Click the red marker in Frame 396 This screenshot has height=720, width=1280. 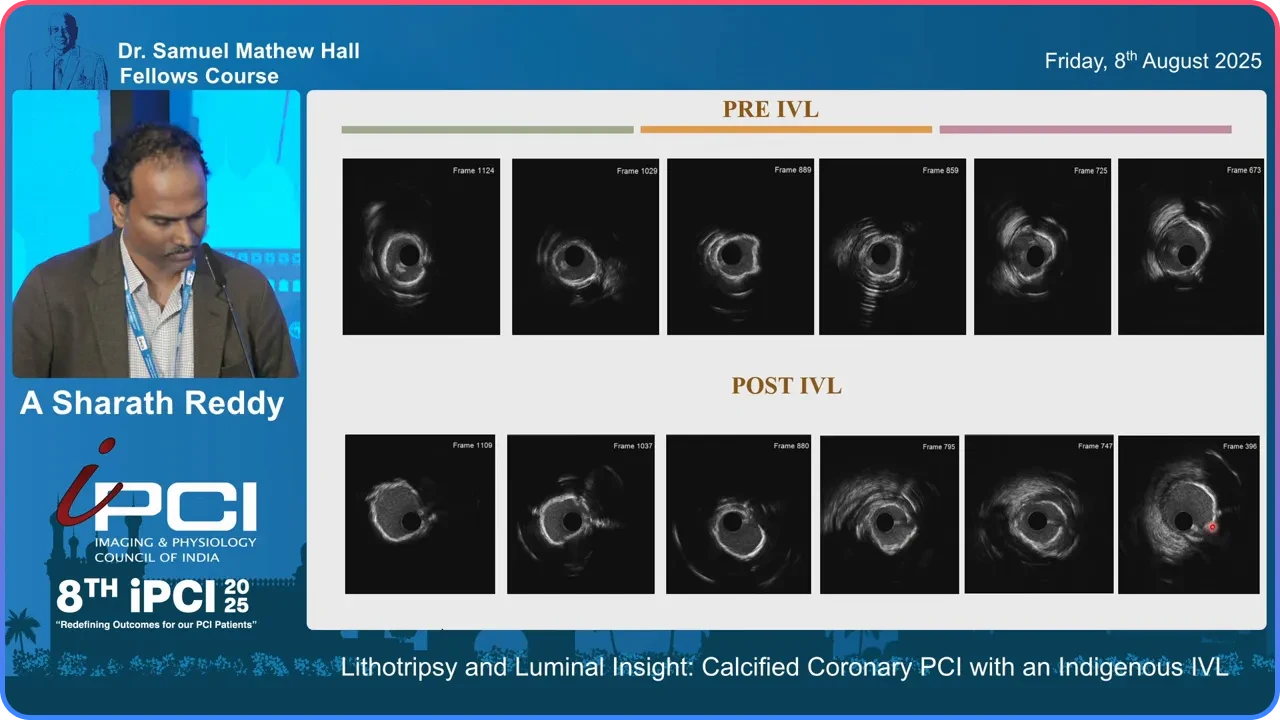[1212, 526]
